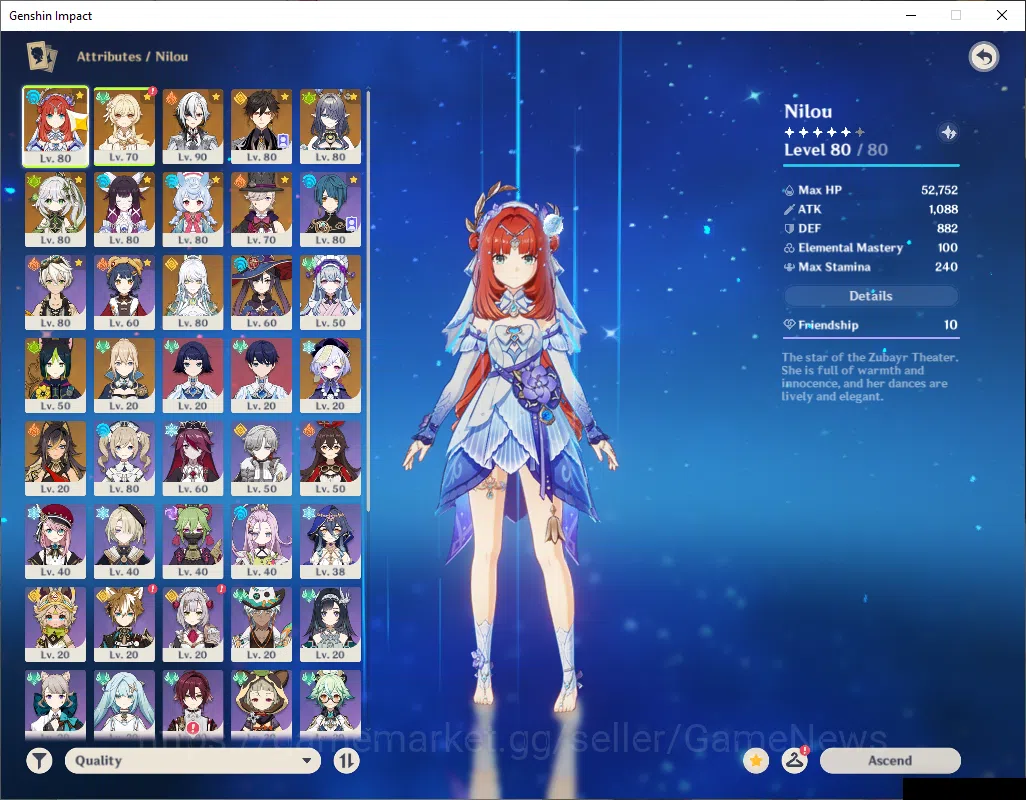
Task: Open the Quality sort dropdown
Action: 193,761
